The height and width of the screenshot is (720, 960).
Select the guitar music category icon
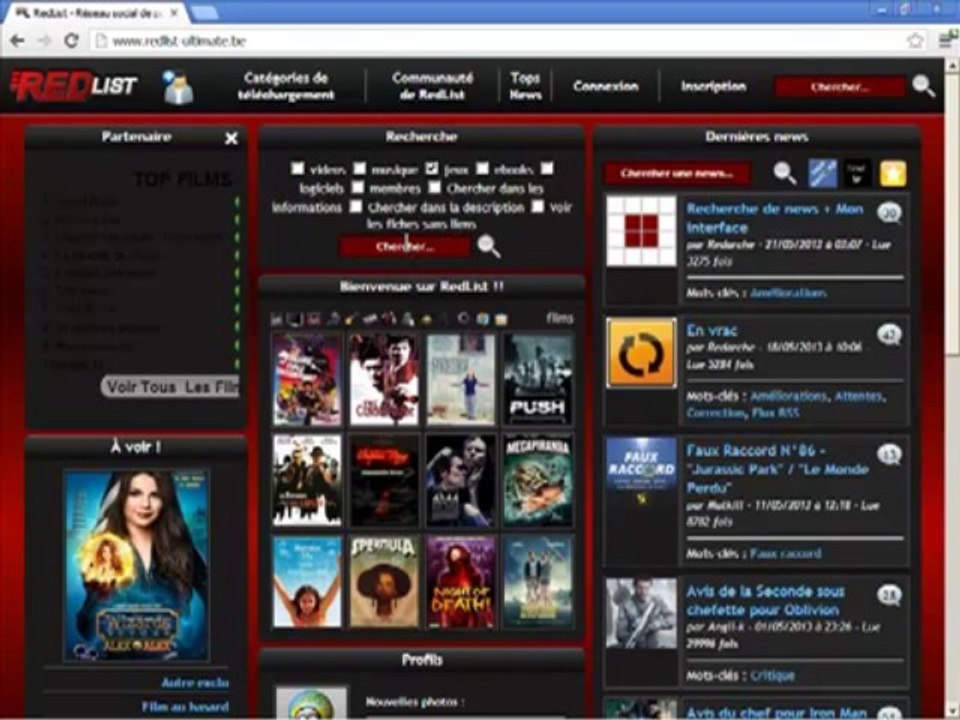click(351, 318)
